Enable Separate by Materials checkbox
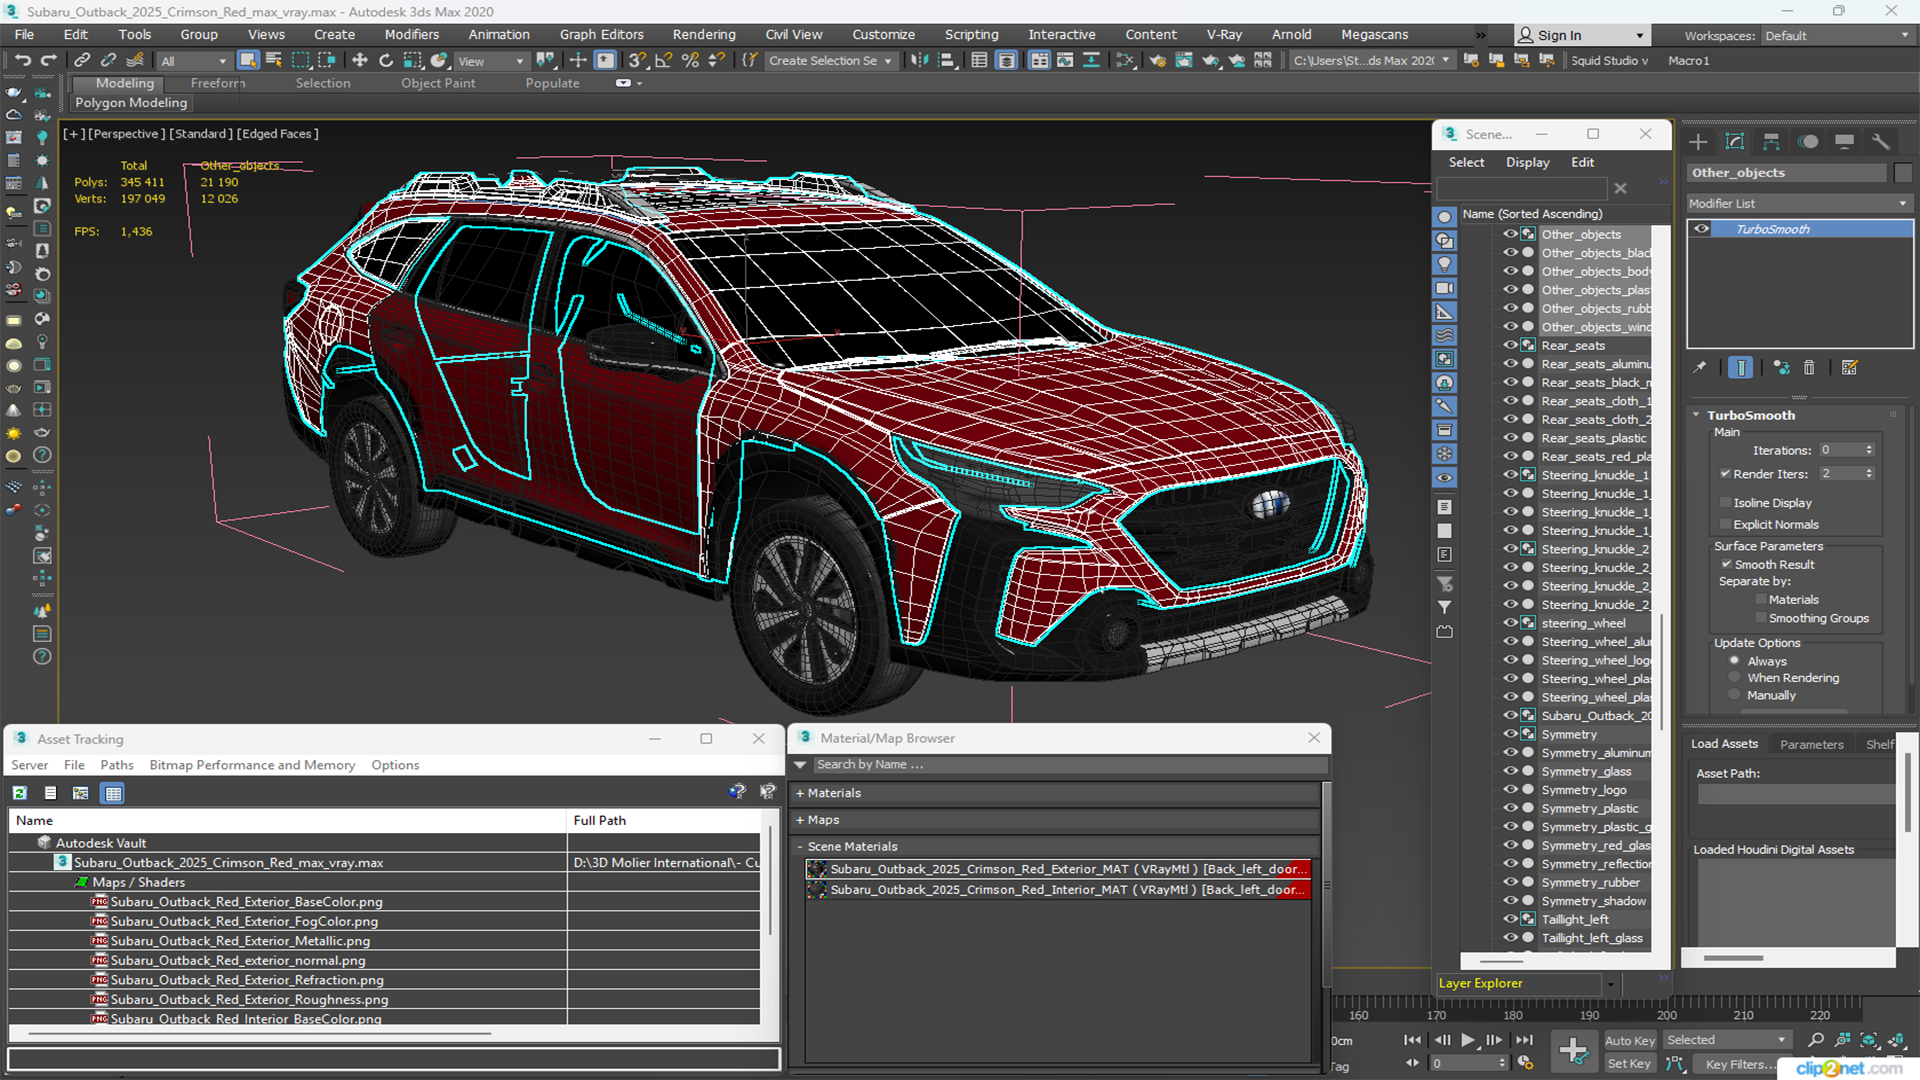Screen dimensions: 1920x1080 click(1761, 600)
